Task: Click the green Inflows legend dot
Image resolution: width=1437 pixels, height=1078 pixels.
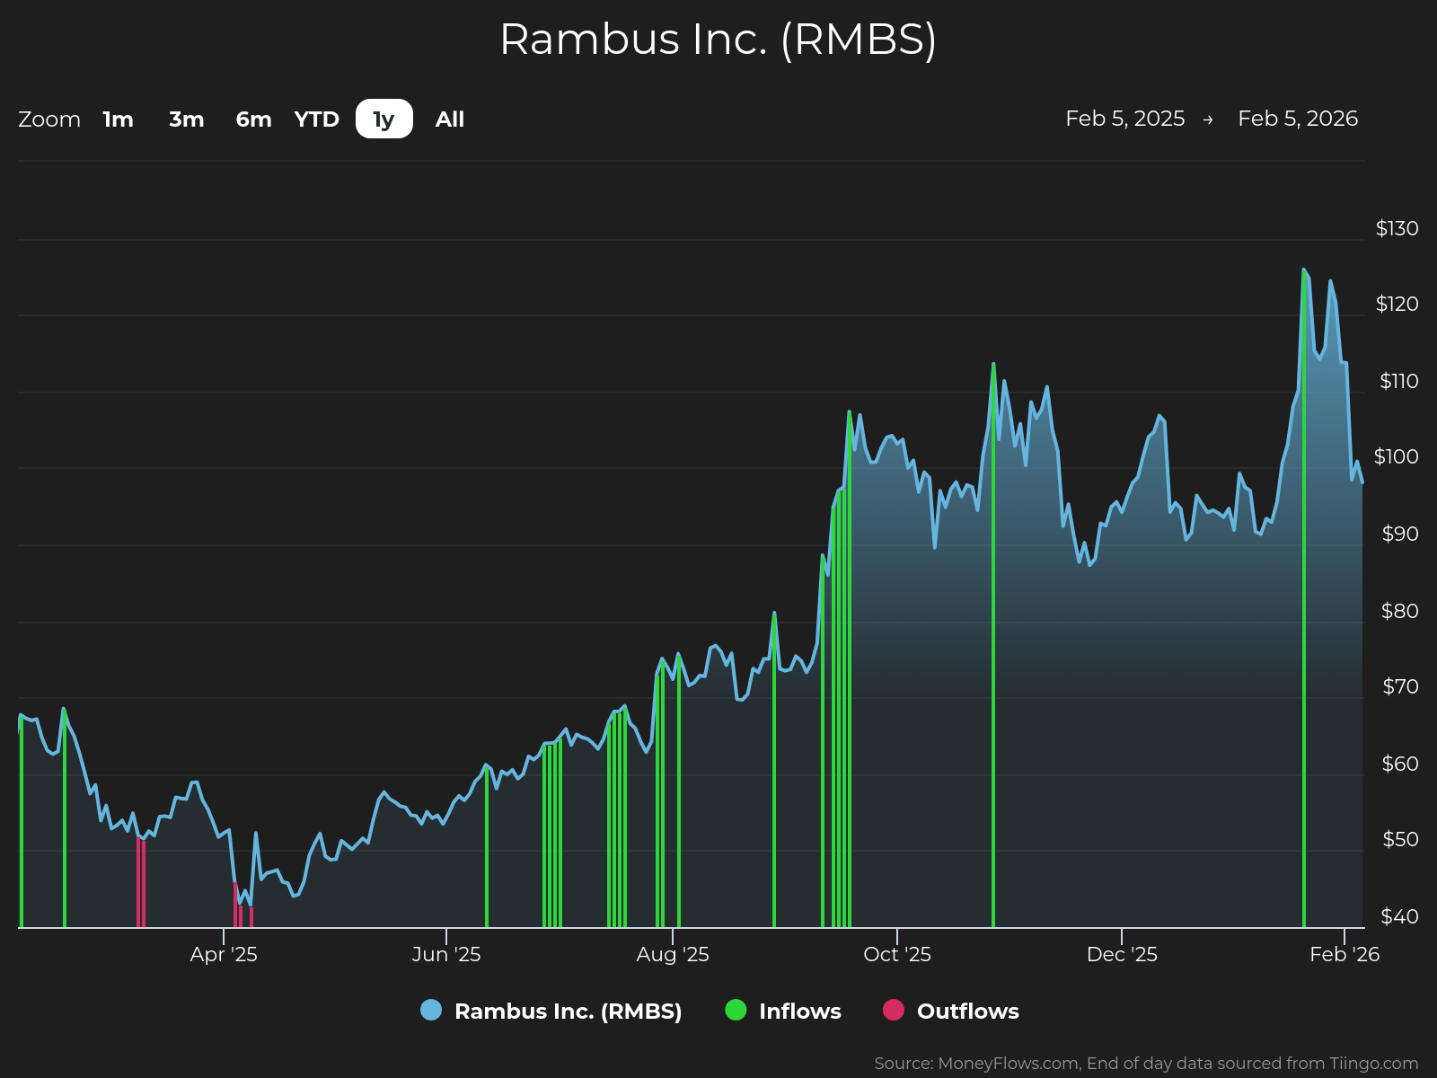Action: 735,1010
